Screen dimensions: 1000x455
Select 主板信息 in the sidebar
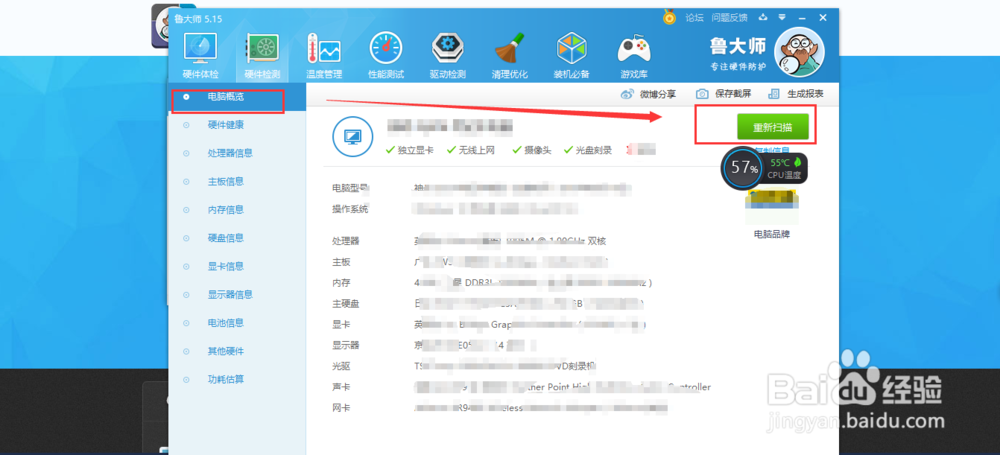click(x=226, y=181)
